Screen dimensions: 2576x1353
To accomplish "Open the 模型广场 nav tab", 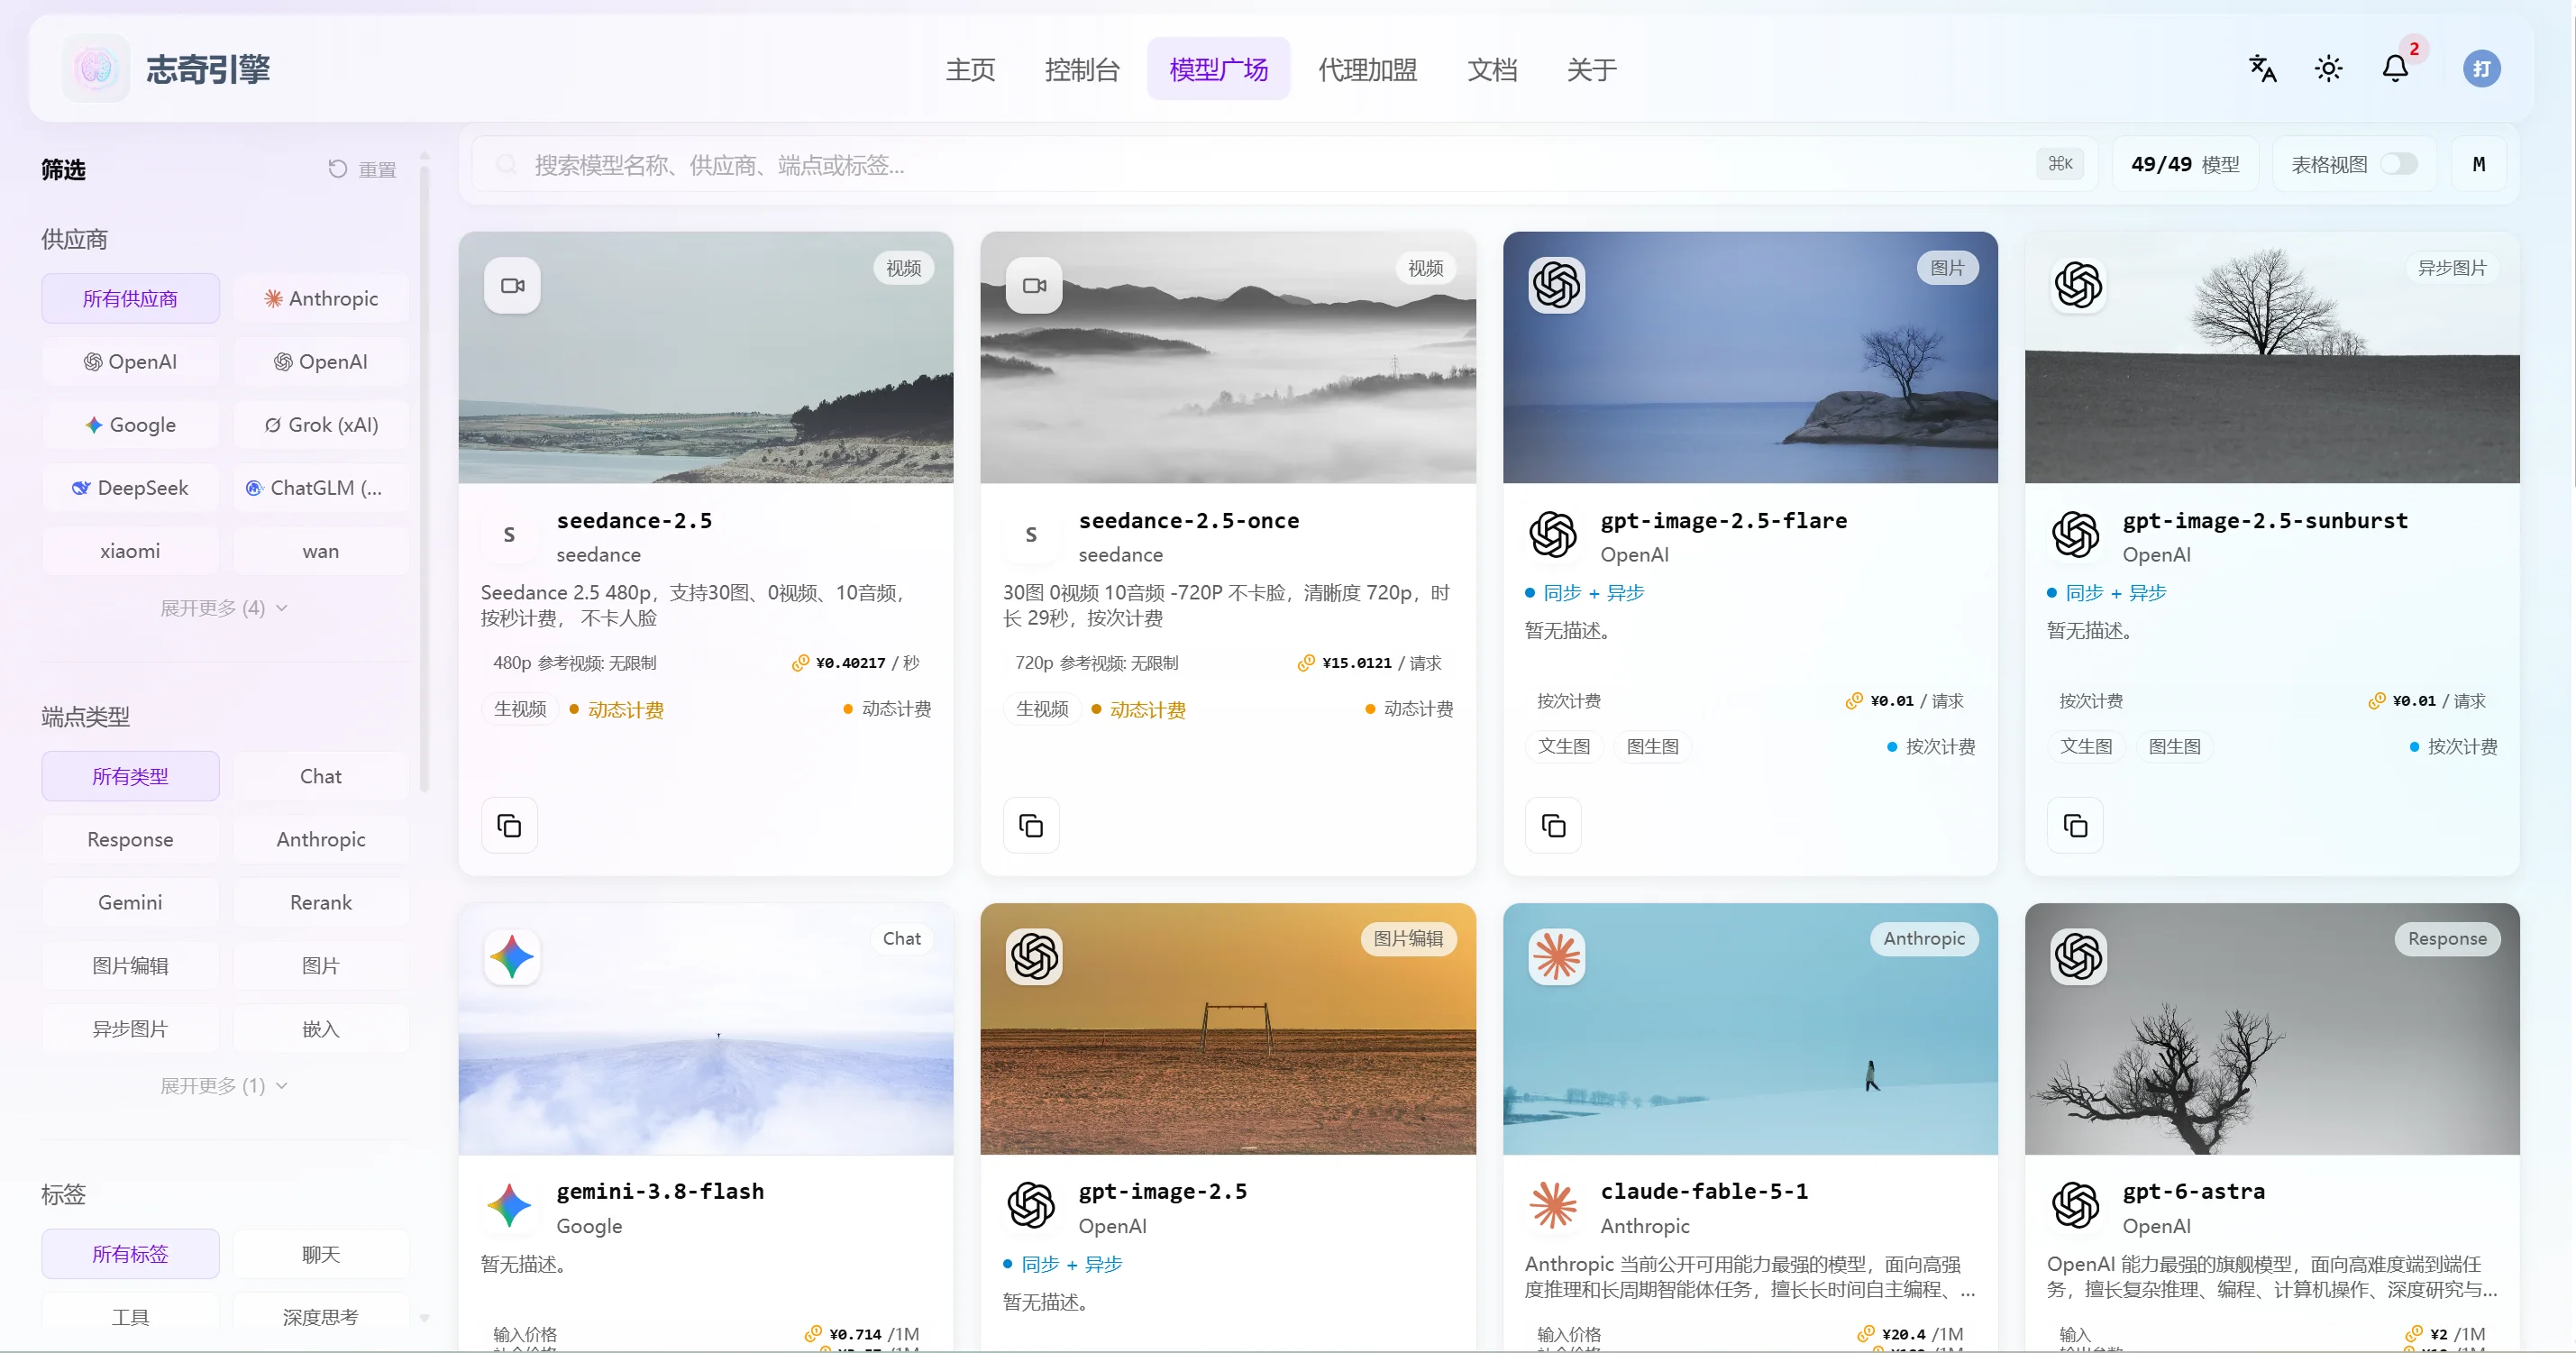I will (x=1218, y=69).
